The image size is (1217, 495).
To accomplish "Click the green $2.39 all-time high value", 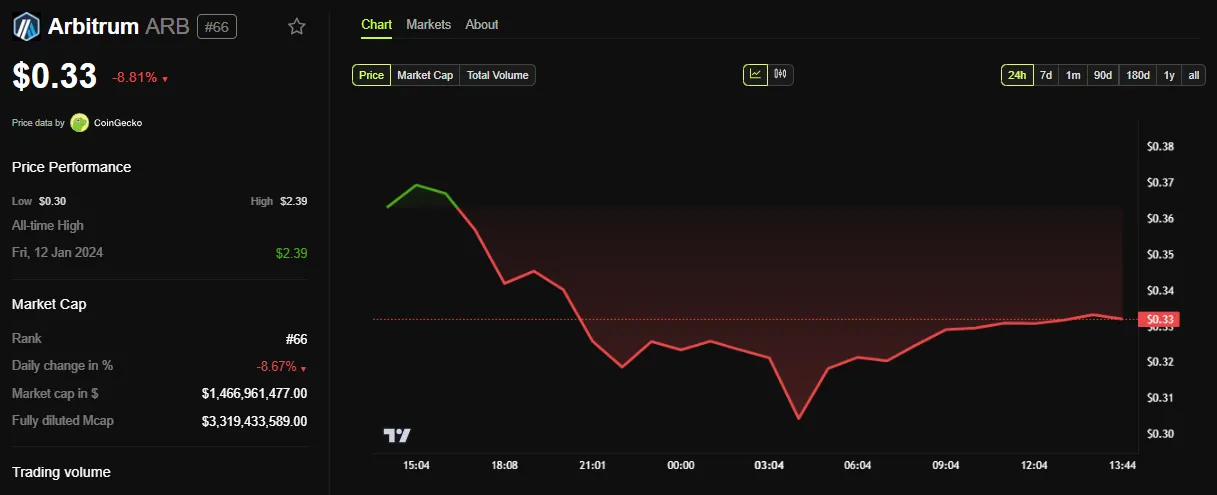I will pyautogui.click(x=291, y=253).
